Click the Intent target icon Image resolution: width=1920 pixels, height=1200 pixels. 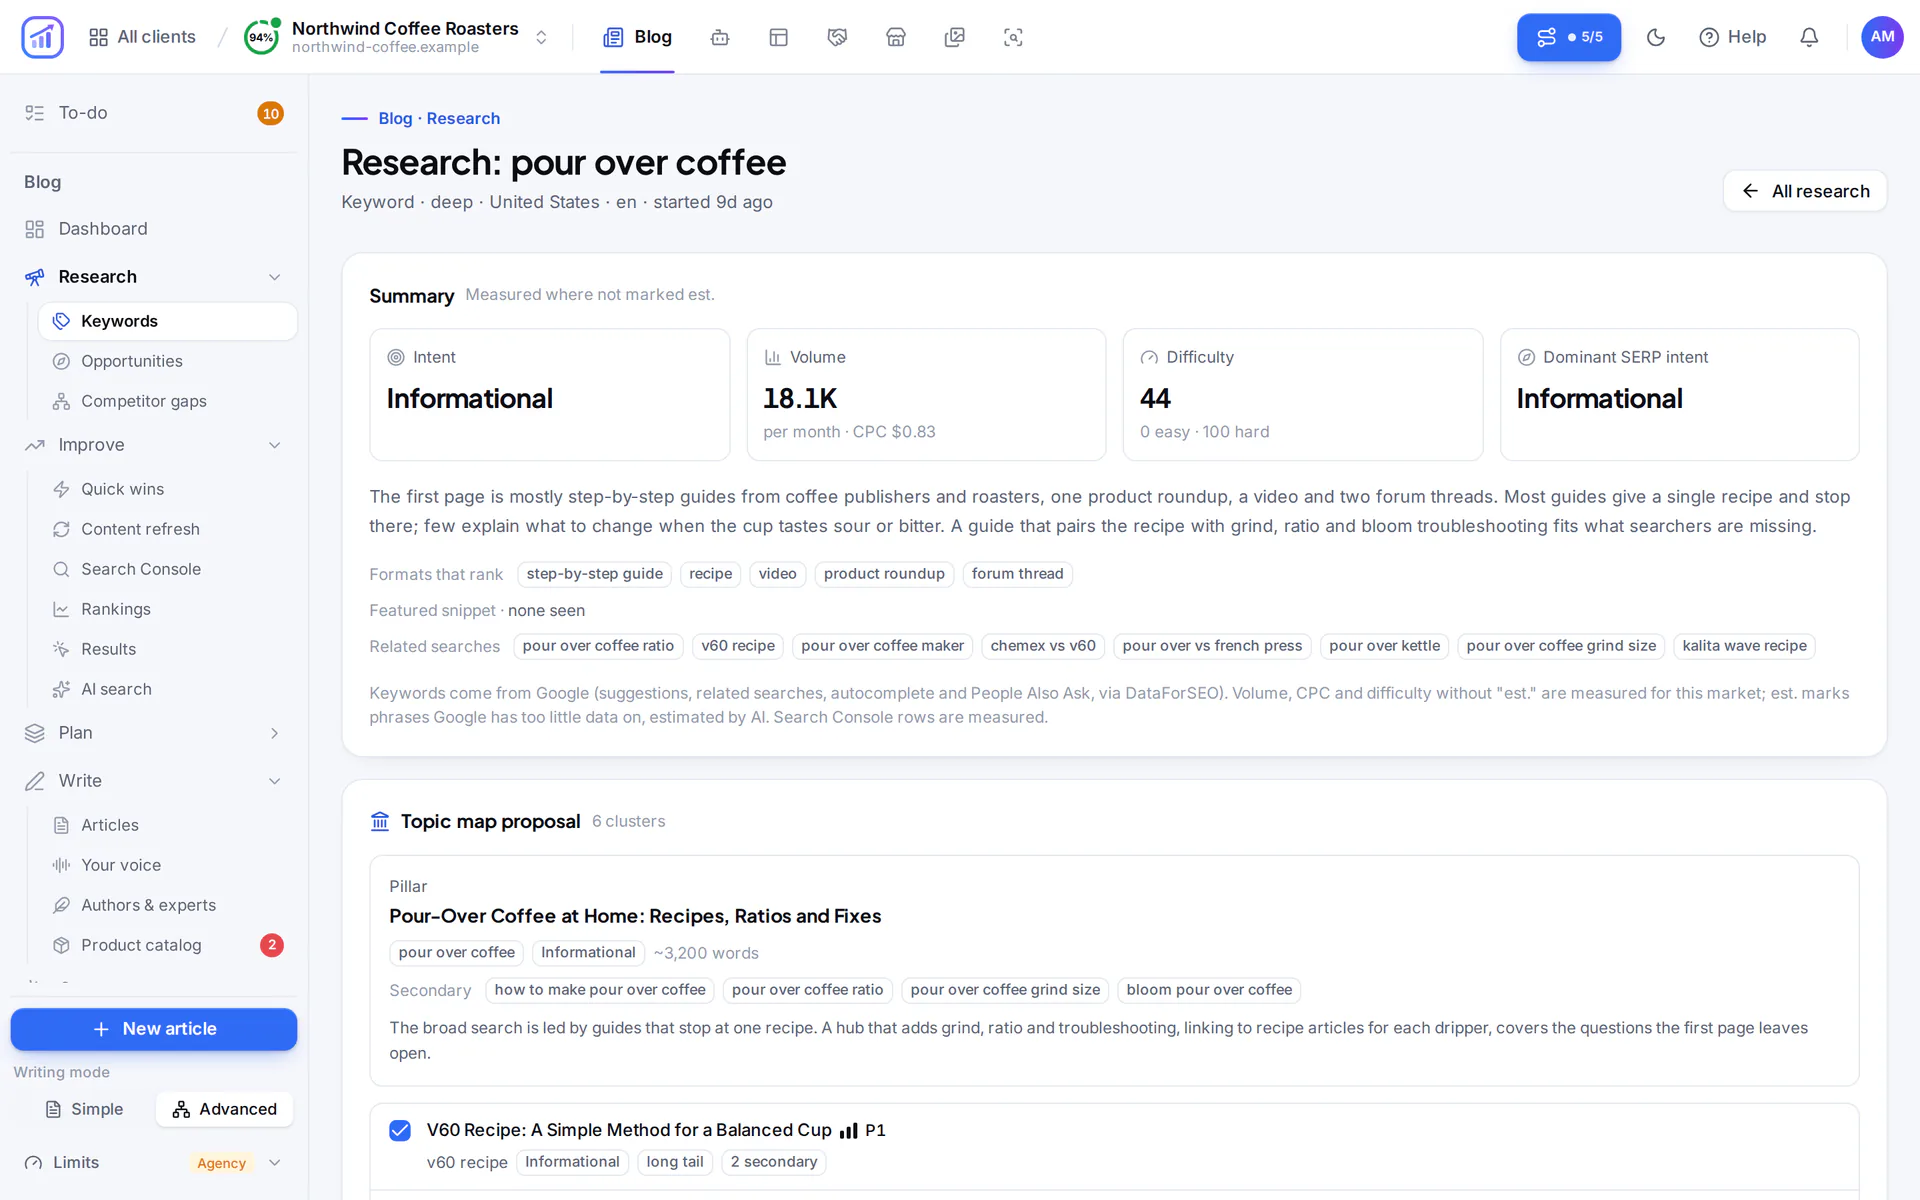pyautogui.click(x=396, y=357)
